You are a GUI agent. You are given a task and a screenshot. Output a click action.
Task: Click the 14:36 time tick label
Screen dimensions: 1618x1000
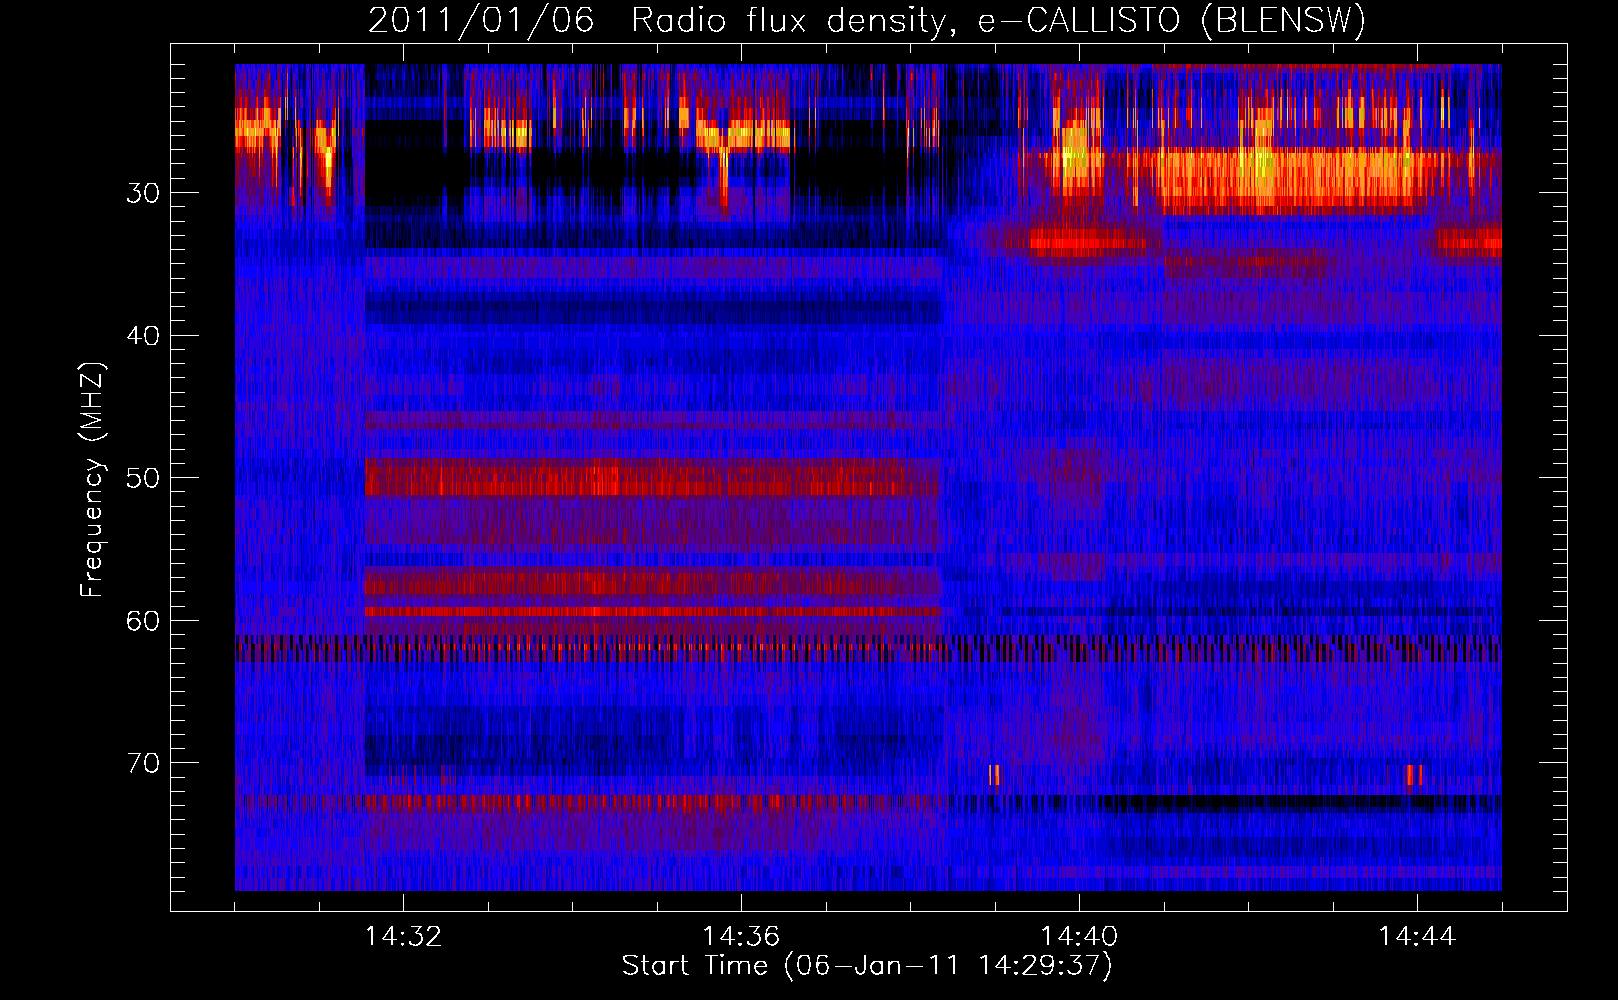coord(741,936)
